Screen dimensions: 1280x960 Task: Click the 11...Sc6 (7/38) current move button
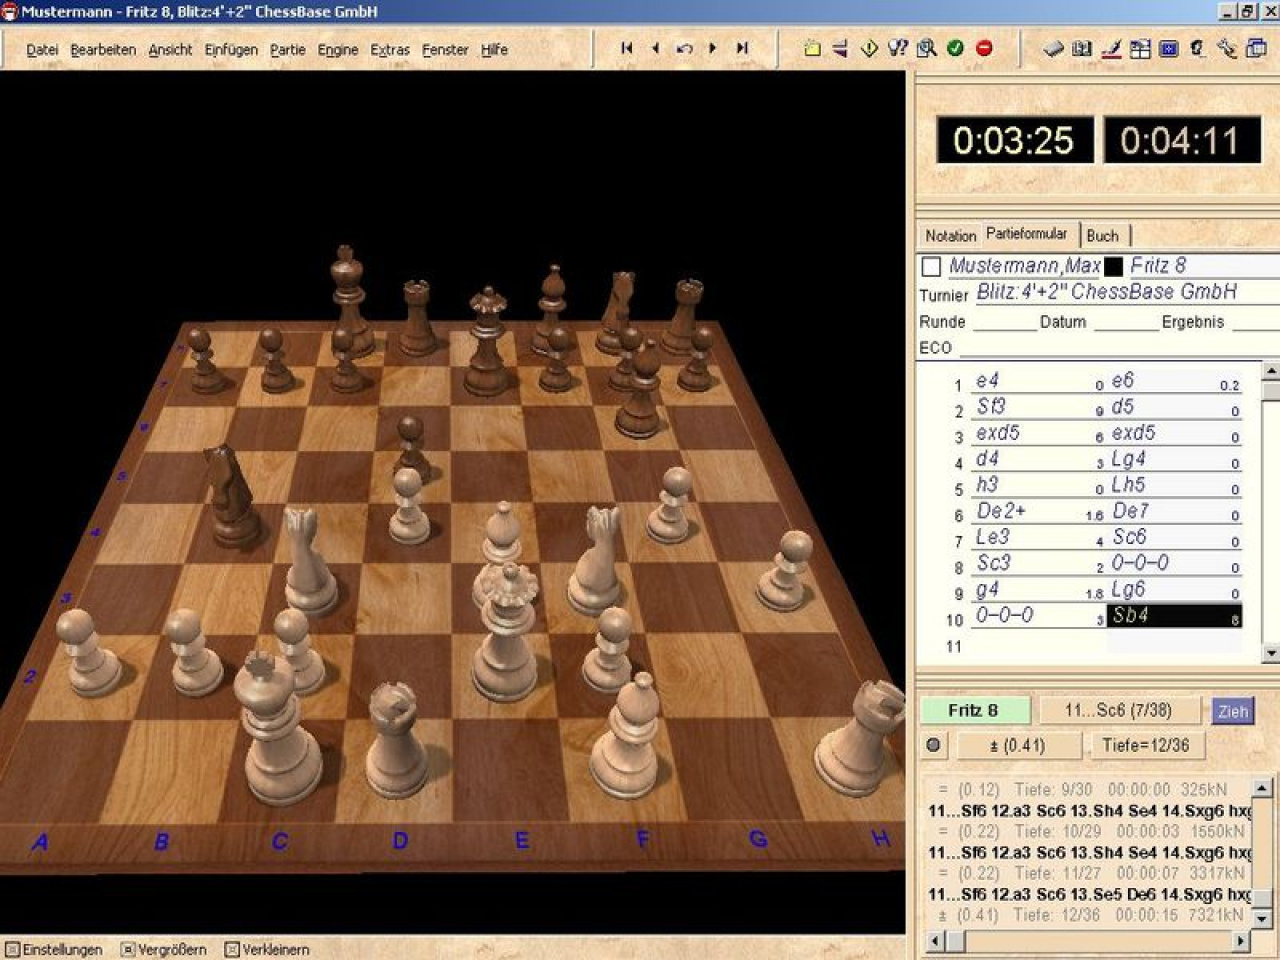click(1118, 710)
